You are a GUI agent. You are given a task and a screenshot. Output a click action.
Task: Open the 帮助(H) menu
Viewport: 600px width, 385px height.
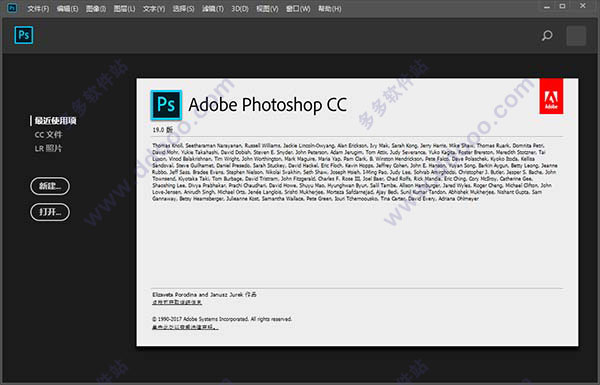(x=329, y=8)
